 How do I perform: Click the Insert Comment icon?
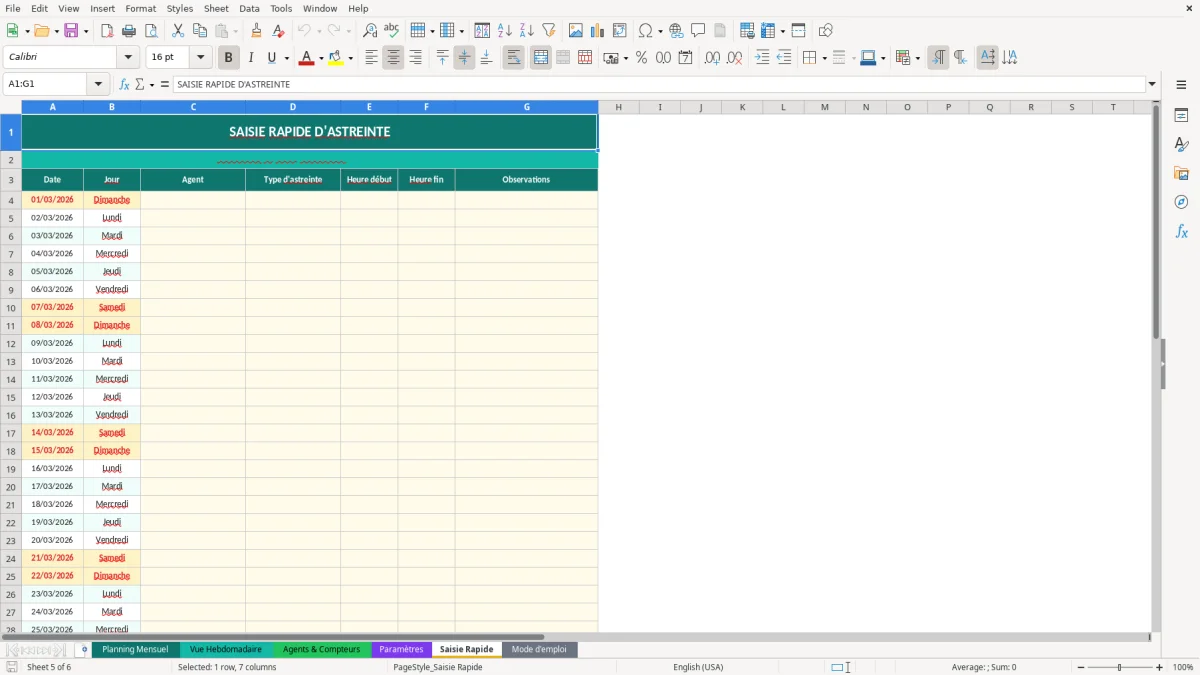pos(698,31)
